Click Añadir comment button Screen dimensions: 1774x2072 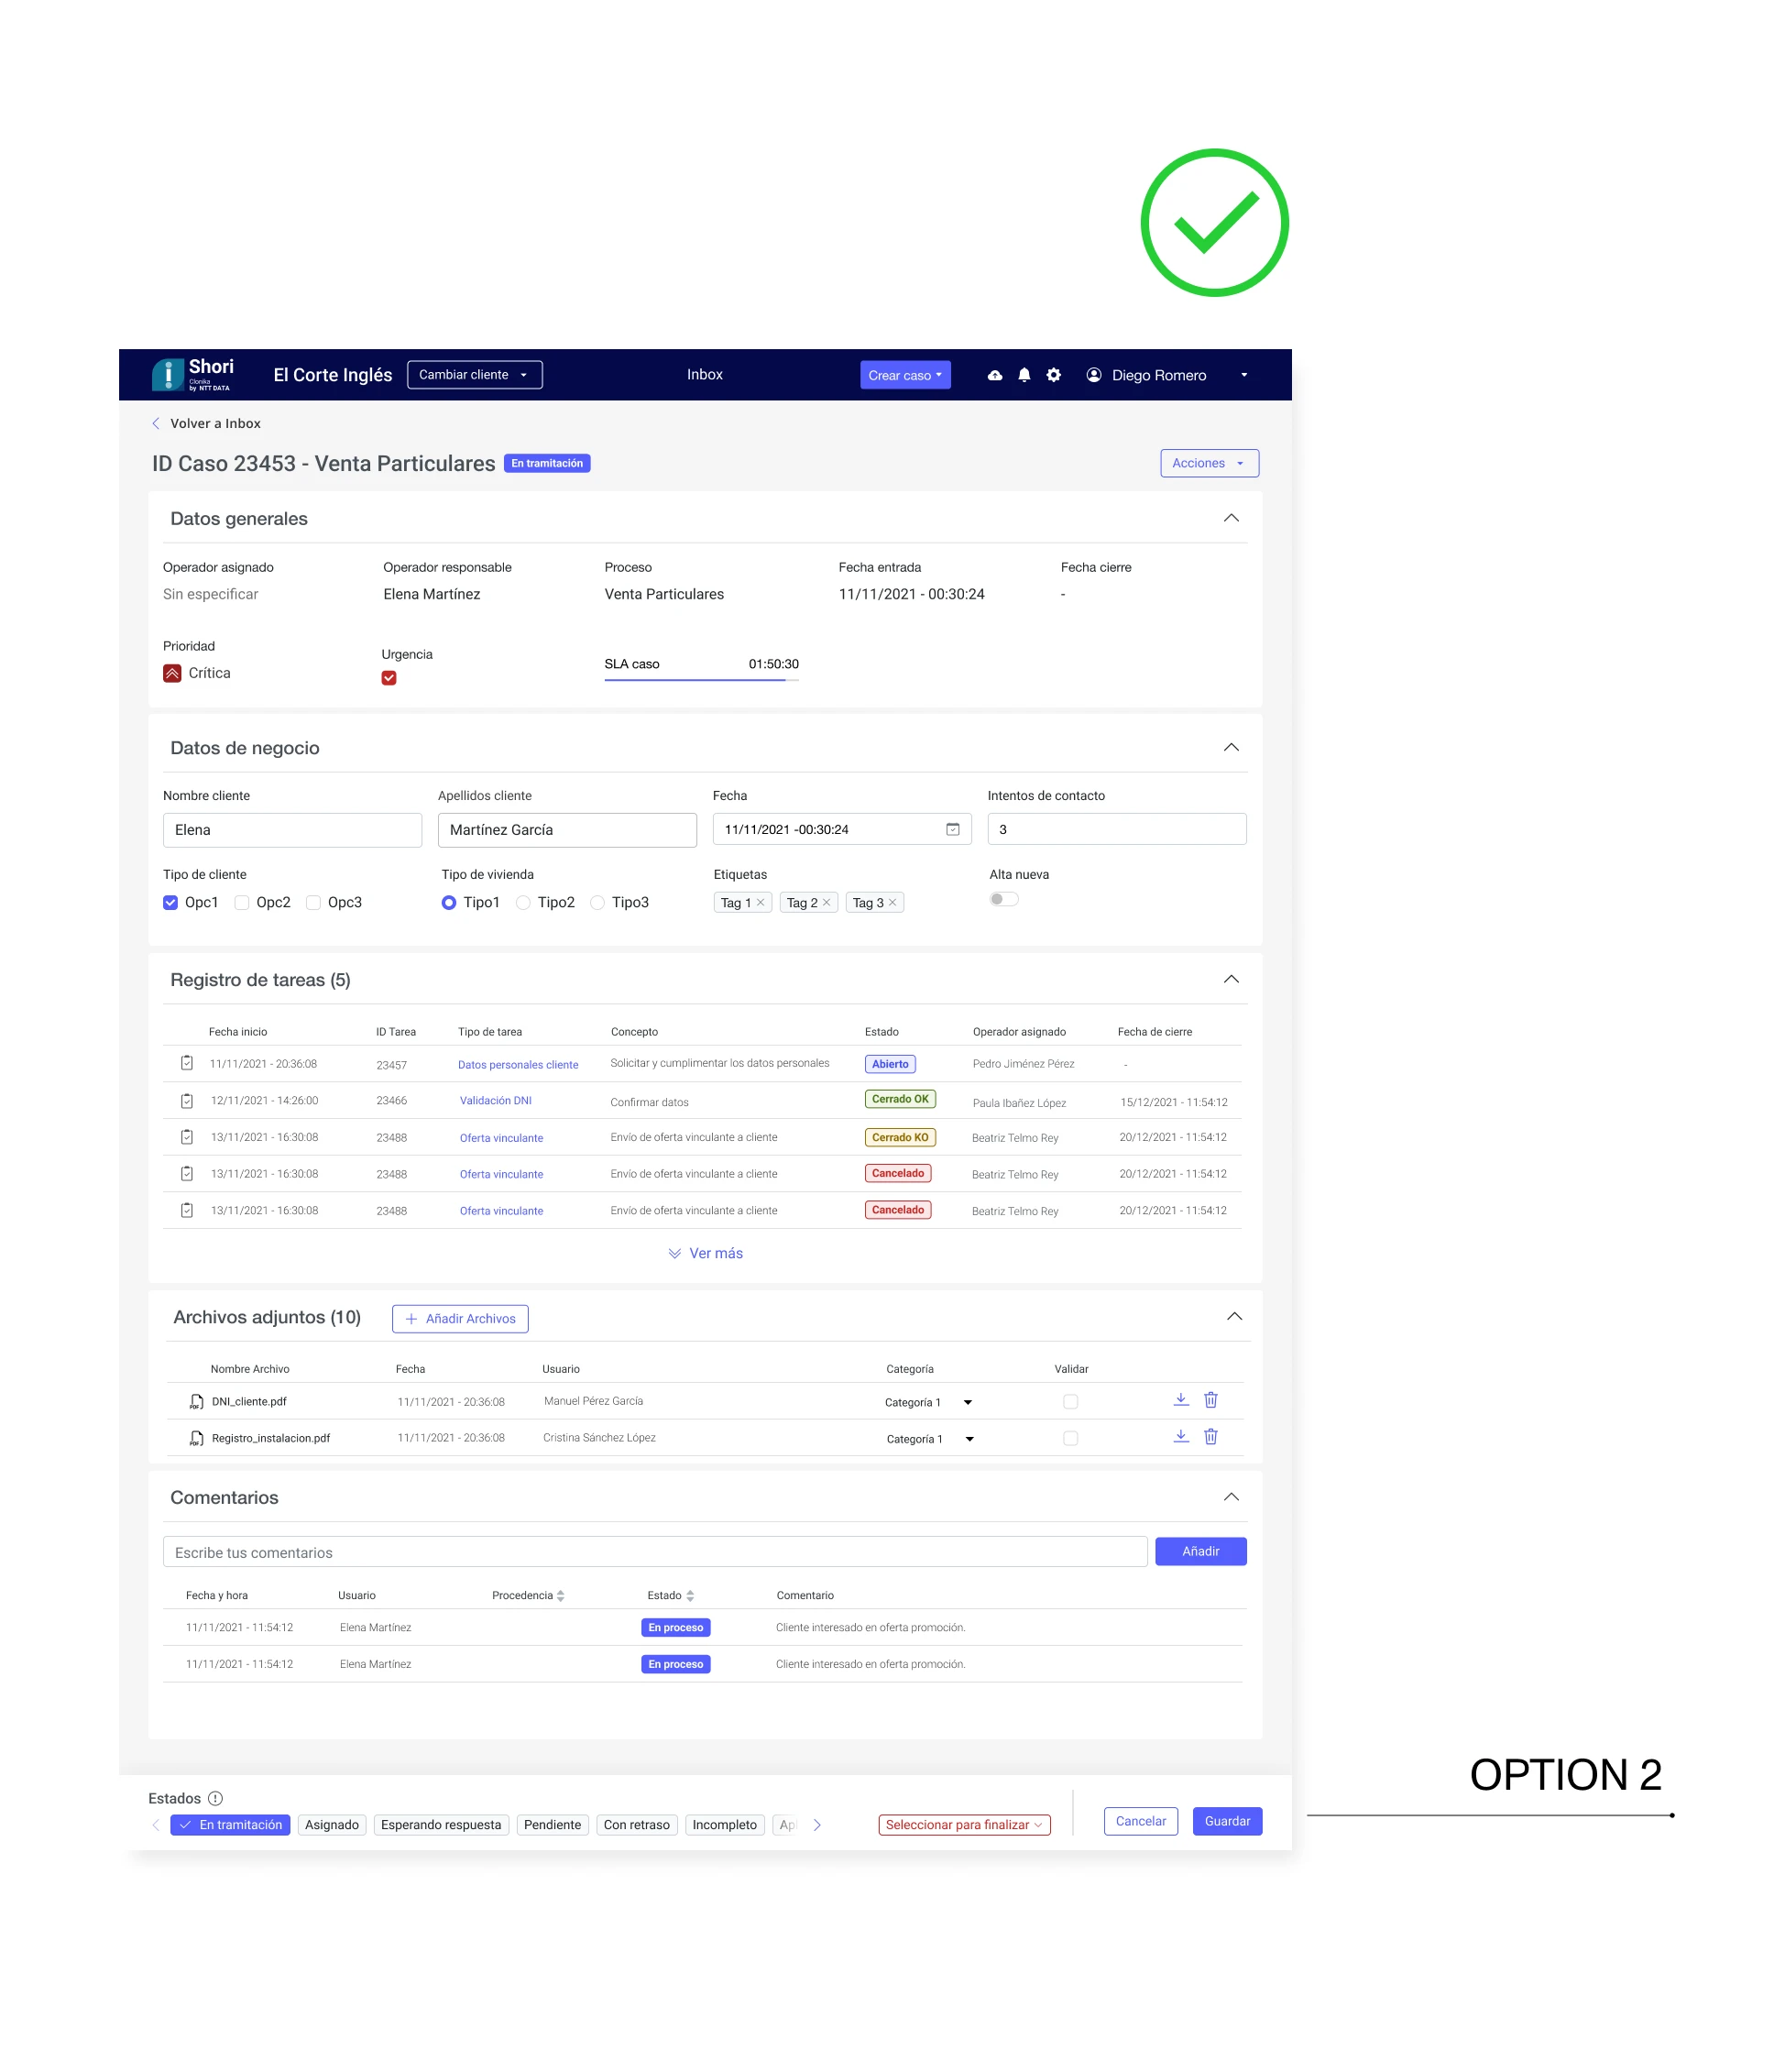[1200, 1551]
